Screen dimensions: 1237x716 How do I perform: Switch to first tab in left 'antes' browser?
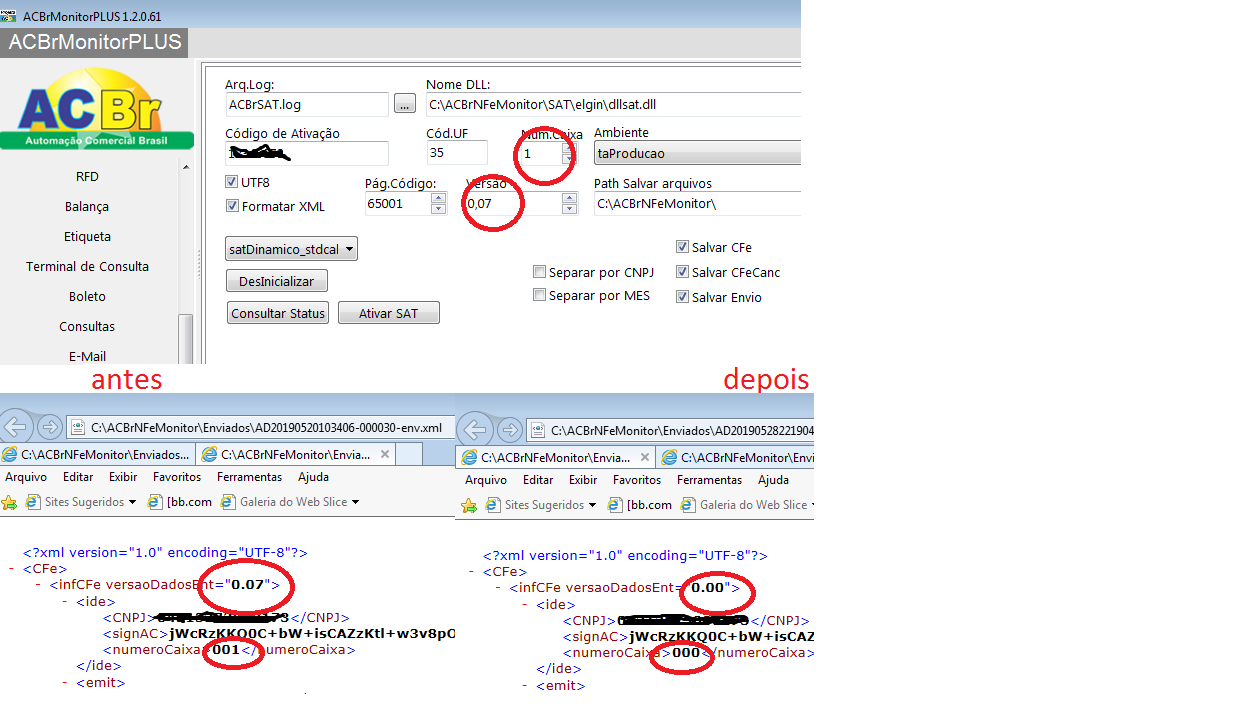point(97,454)
